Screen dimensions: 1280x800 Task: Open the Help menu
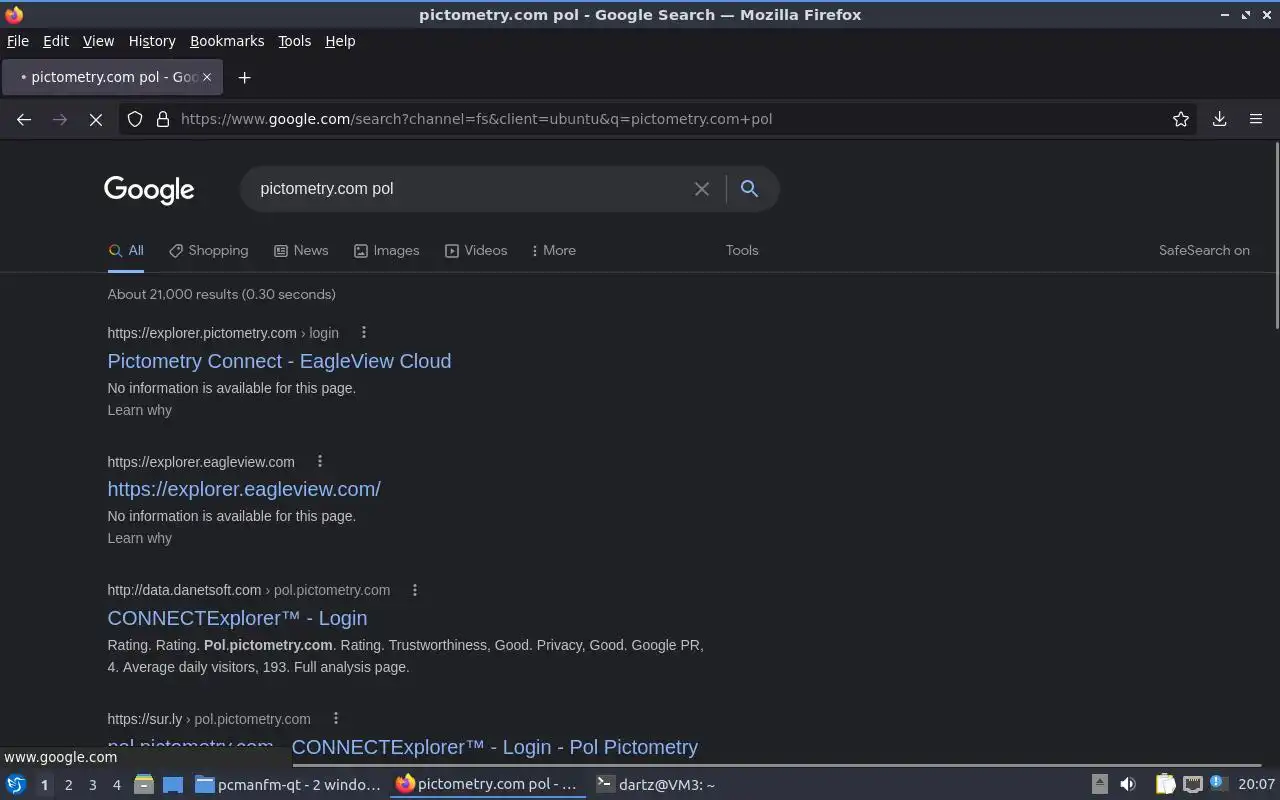[x=340, y=41]
